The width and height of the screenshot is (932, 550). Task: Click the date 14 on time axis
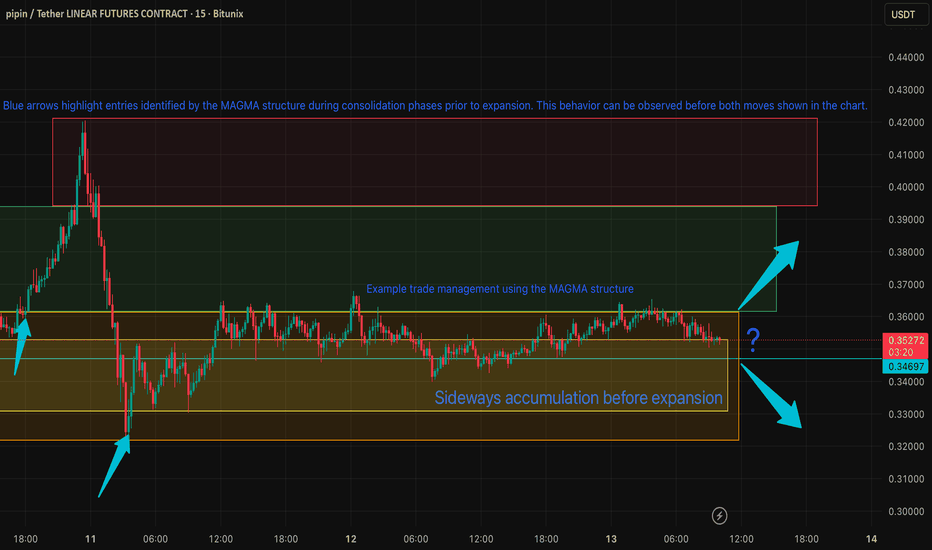pyautogui.click(x=871, y=539)
